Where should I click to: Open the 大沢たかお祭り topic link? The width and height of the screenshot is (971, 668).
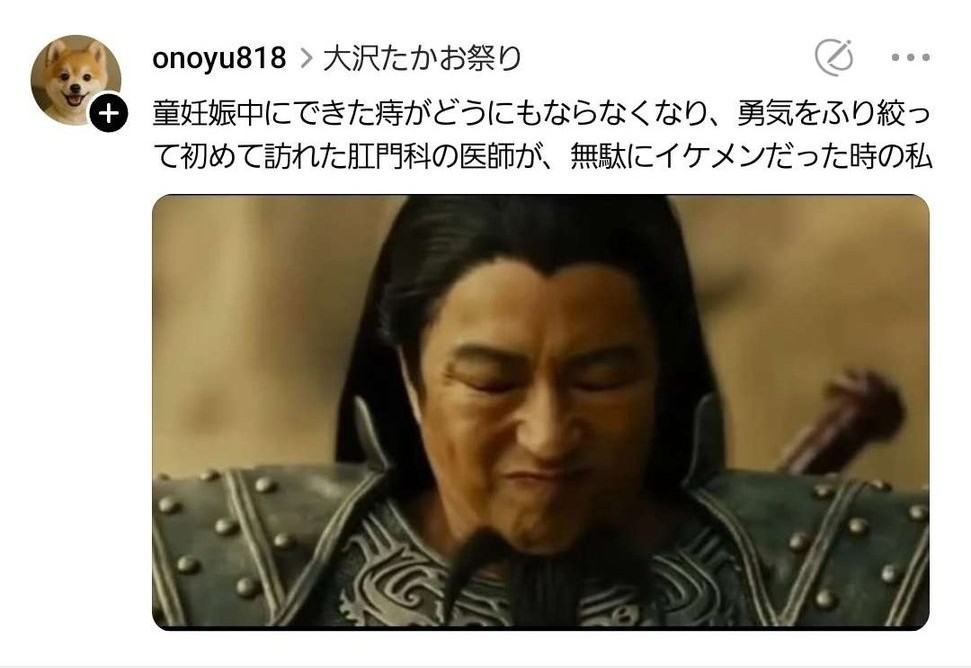(x=422, y=58)
